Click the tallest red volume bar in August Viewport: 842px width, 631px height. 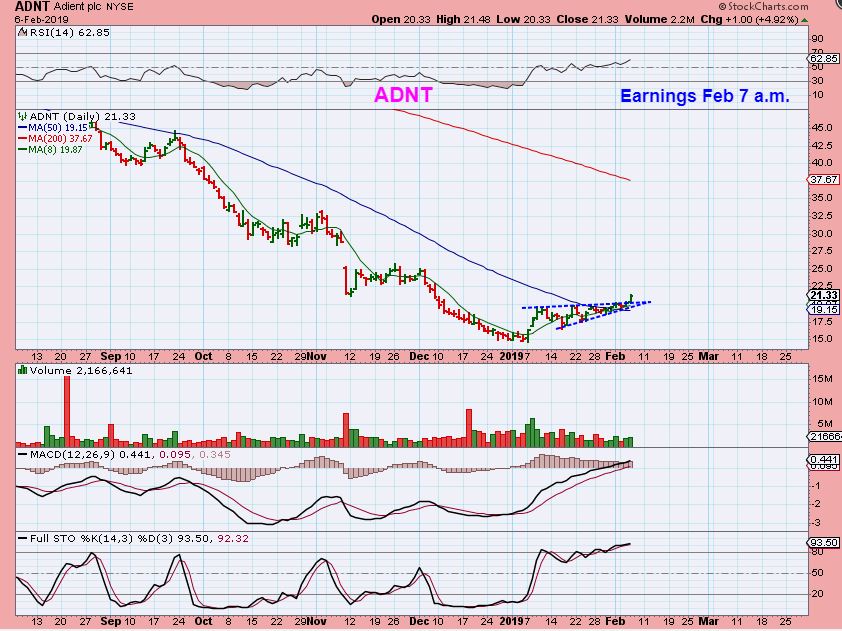click(67, 411)
